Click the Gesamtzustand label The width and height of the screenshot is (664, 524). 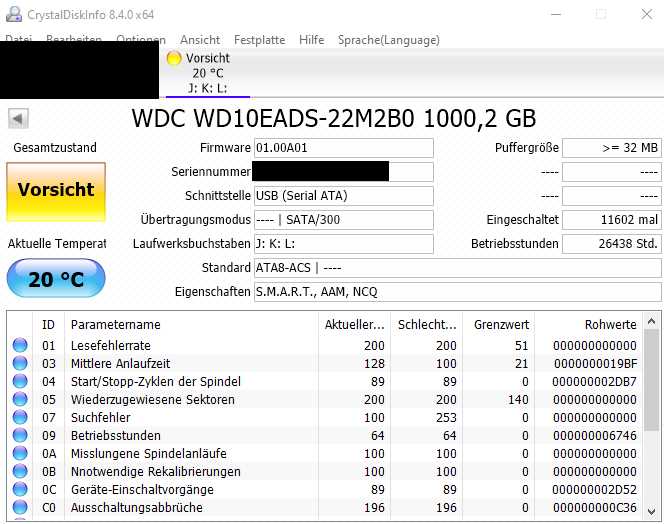[x=55, y=147]
